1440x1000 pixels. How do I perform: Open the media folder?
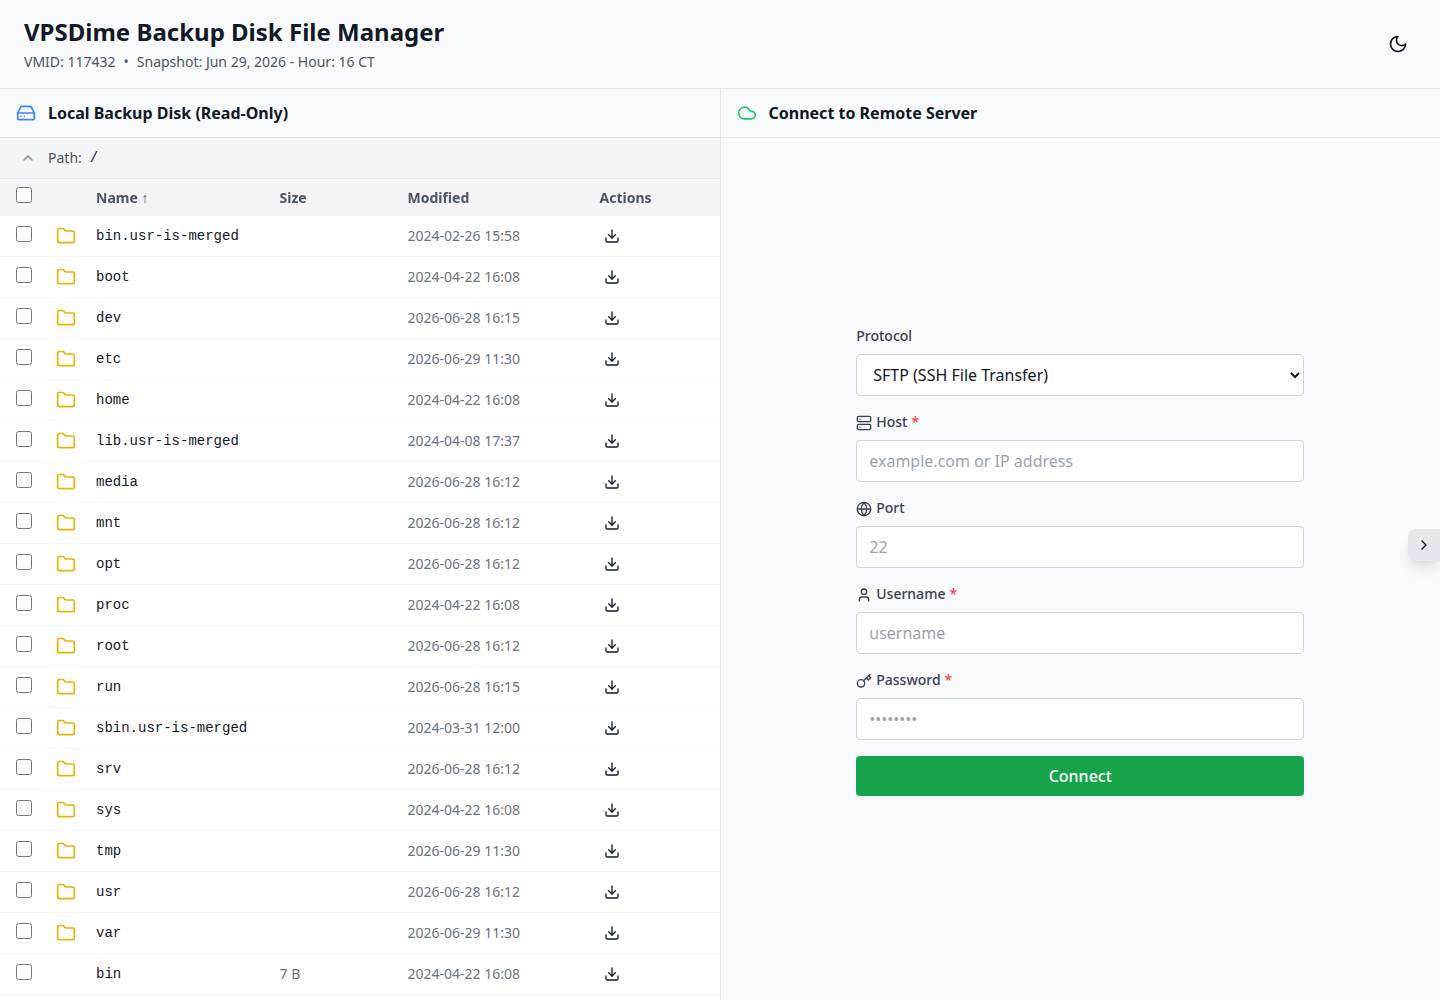(117, 482)
